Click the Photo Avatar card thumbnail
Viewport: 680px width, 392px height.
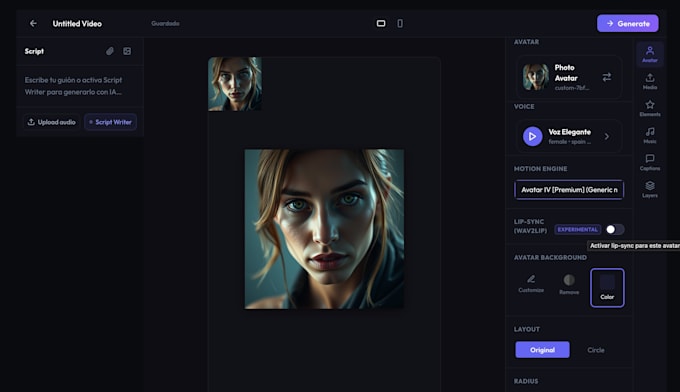coord(536,77)
